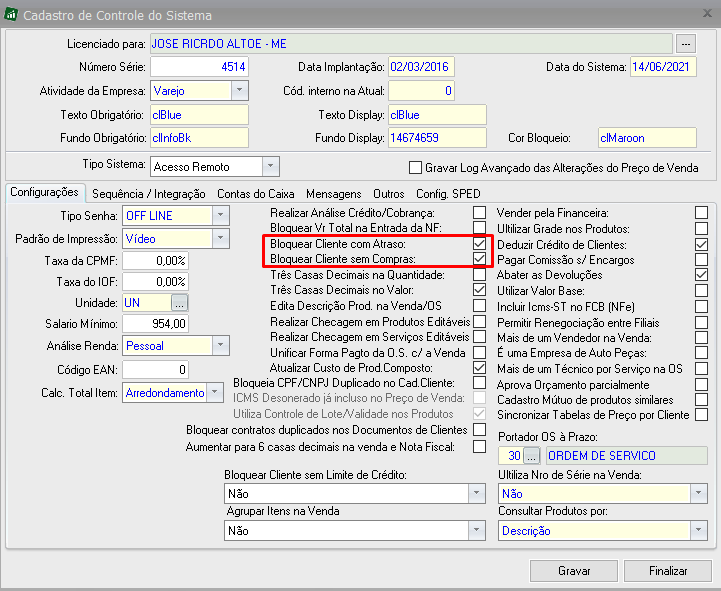Uncheck Atualizar Custo de Prod.Composto

479,367
